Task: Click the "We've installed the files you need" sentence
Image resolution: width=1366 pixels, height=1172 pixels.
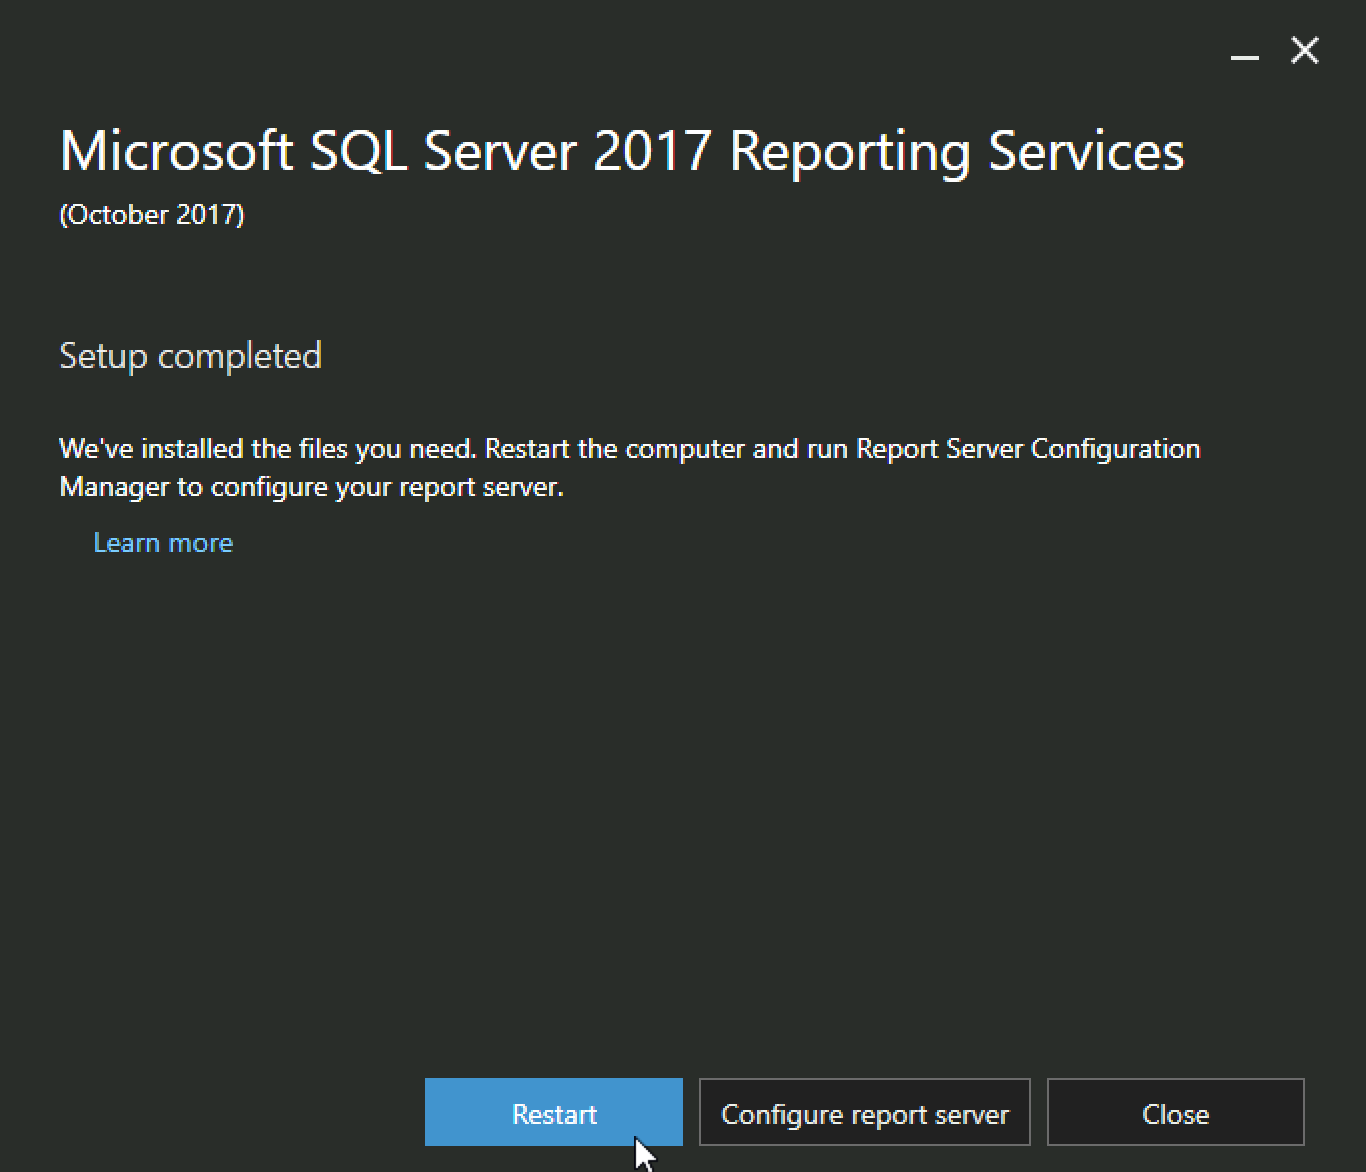Action: pyautogui.click(x=268, y=449)
